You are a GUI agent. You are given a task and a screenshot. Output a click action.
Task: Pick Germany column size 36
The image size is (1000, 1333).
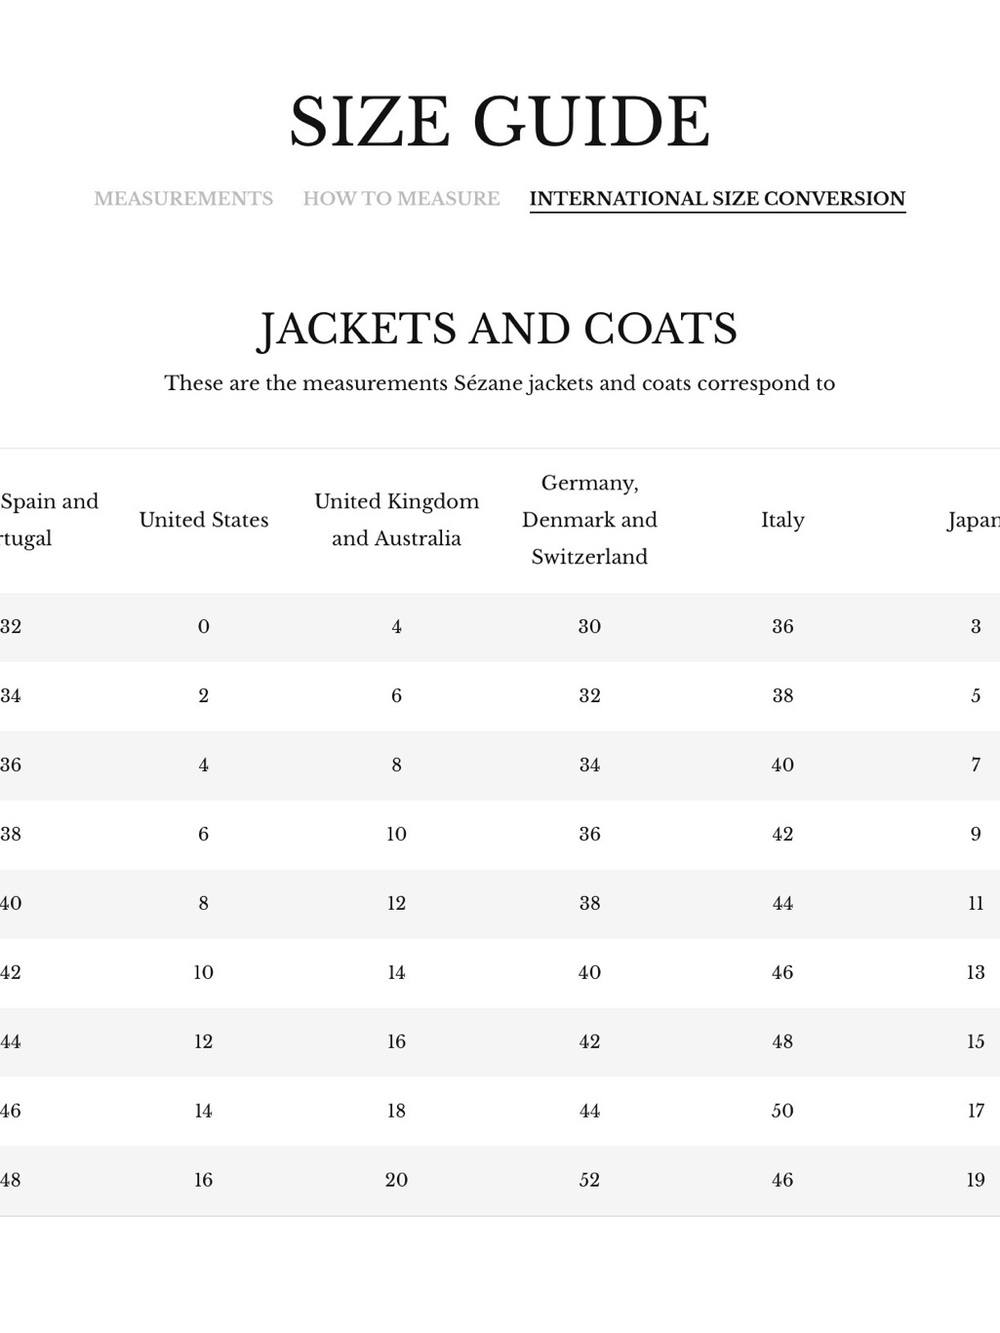[x=590, y=834]
